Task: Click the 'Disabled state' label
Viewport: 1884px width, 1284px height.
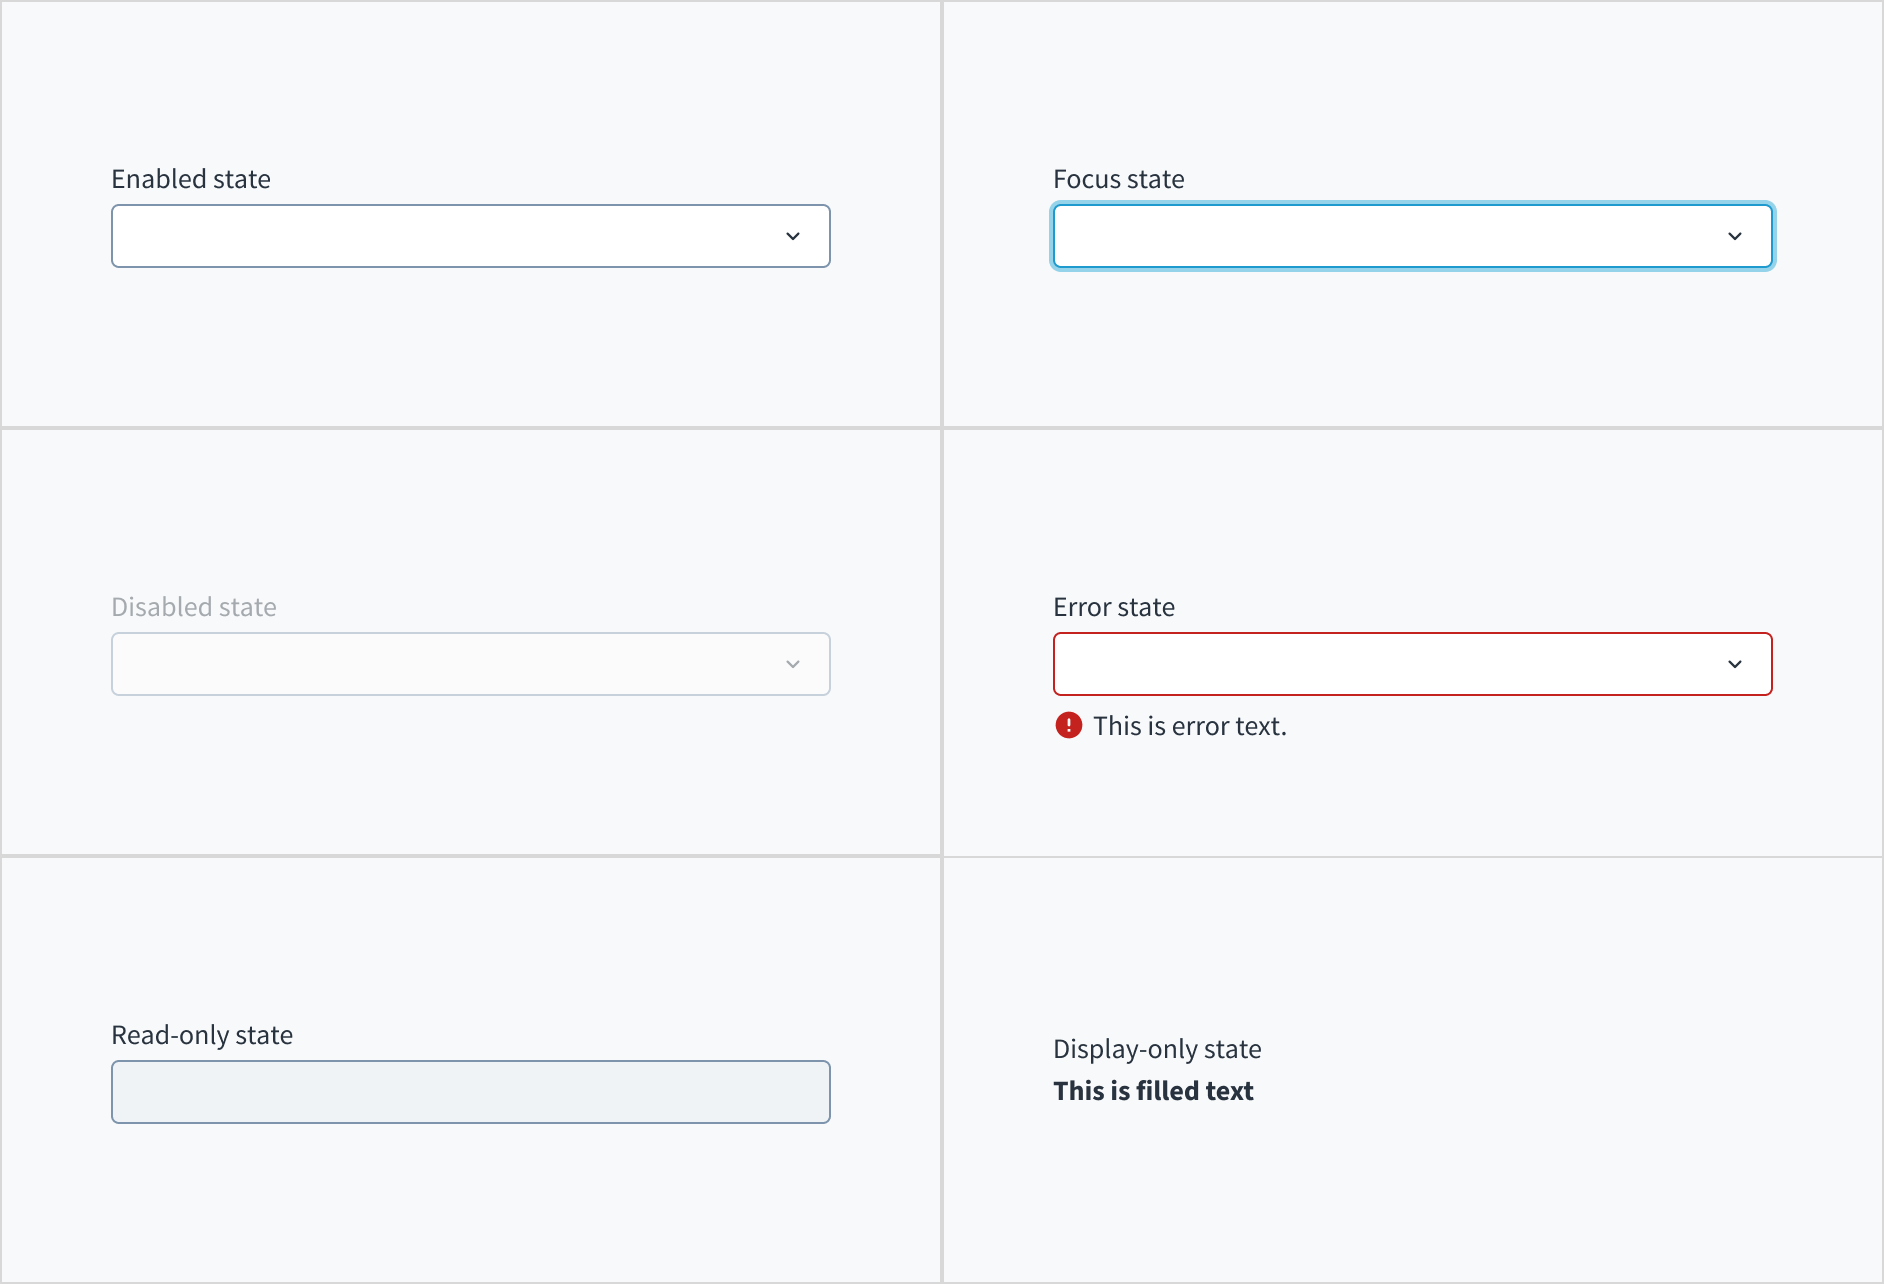Action: (x=193, y=606)
